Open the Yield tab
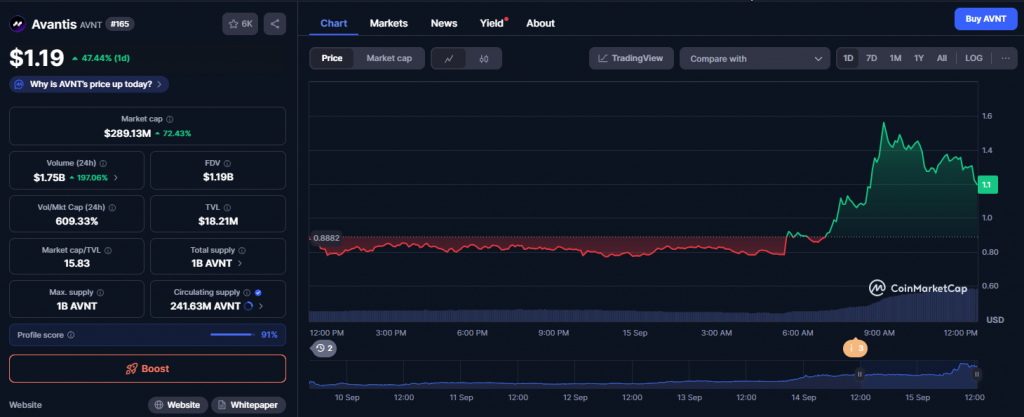 pos(493,23)
